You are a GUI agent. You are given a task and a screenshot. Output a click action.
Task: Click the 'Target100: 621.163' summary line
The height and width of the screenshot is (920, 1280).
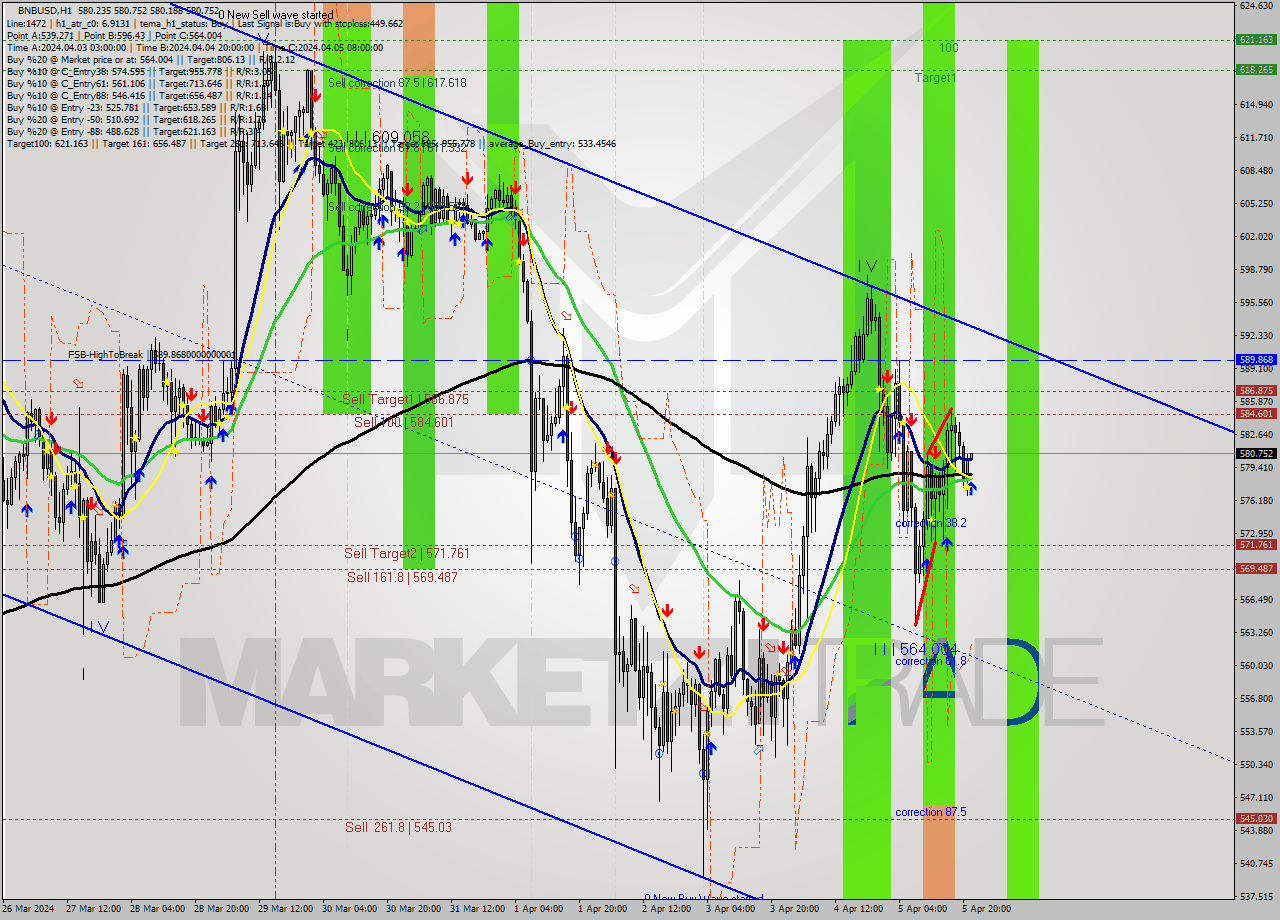pyautogui.click(x=310, y=143)
